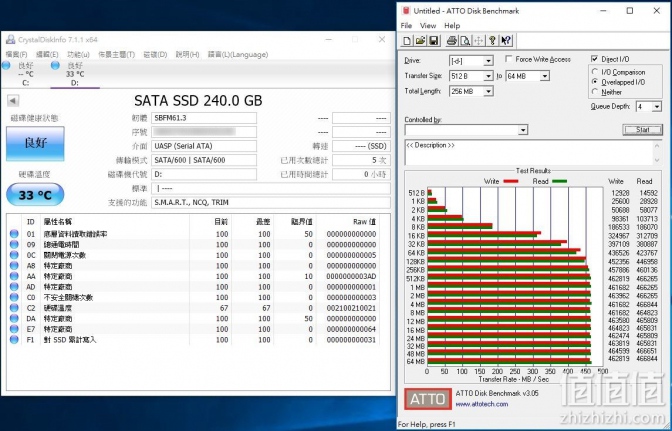Viewport: 672px width, 431px height.
Task: Click the status circle for attribute C2
Action: [x=14, y=308]
